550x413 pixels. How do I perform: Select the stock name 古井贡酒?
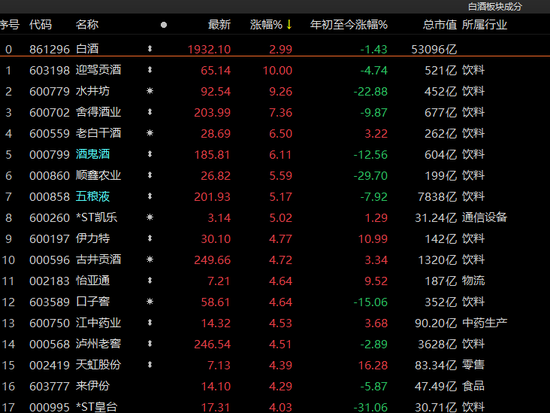99,259
